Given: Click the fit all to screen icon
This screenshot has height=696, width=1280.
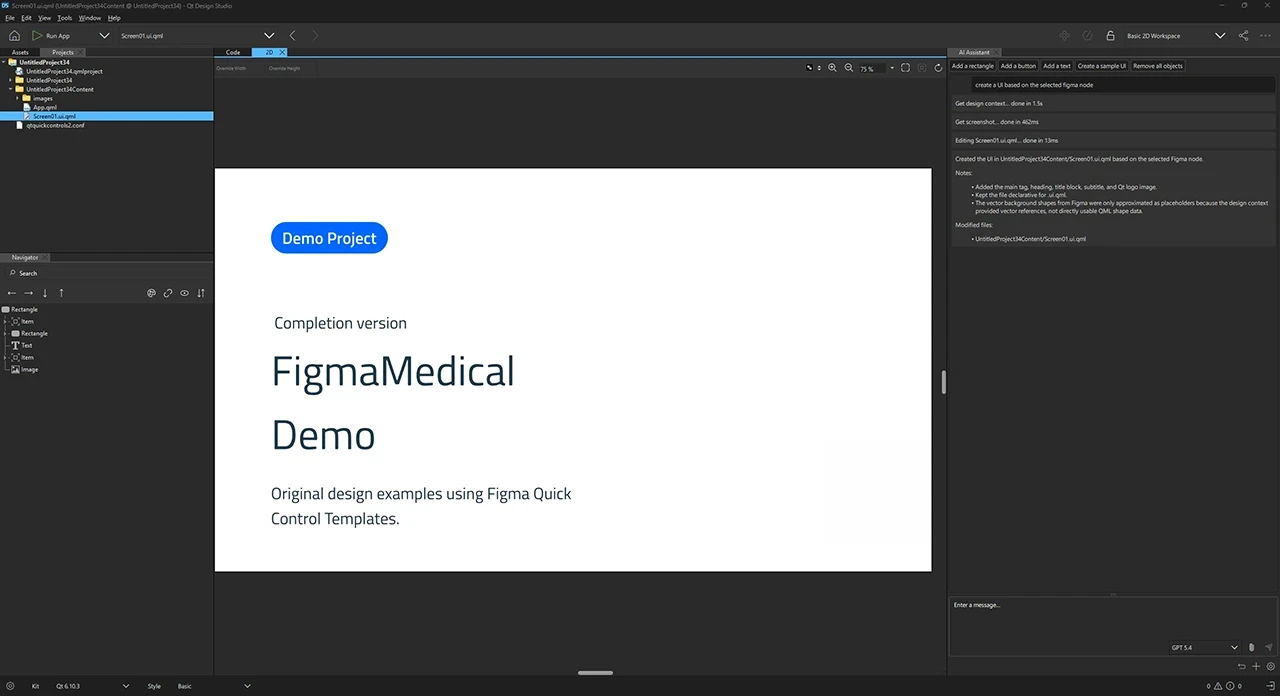Looking at the screenshot, I should (905, 68).
